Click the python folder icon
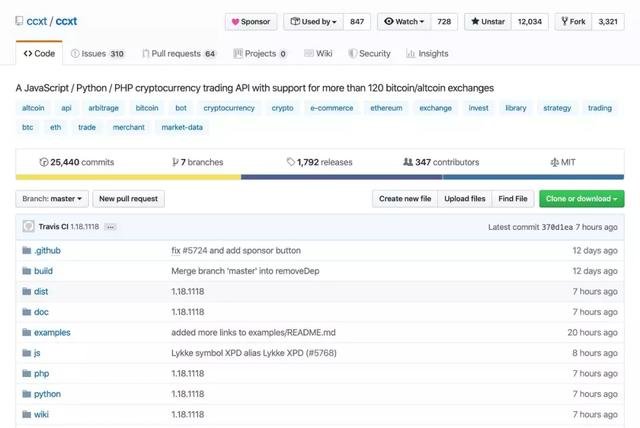Image resolution: width=640 pixels, height=428 pixels. pos(27,394)
